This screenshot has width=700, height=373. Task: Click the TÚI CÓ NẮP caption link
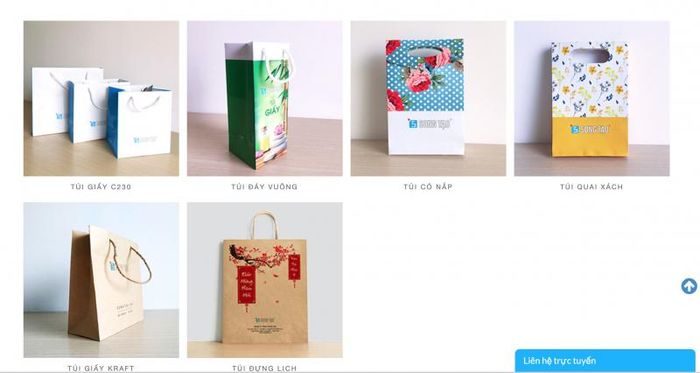click(428, 186)
